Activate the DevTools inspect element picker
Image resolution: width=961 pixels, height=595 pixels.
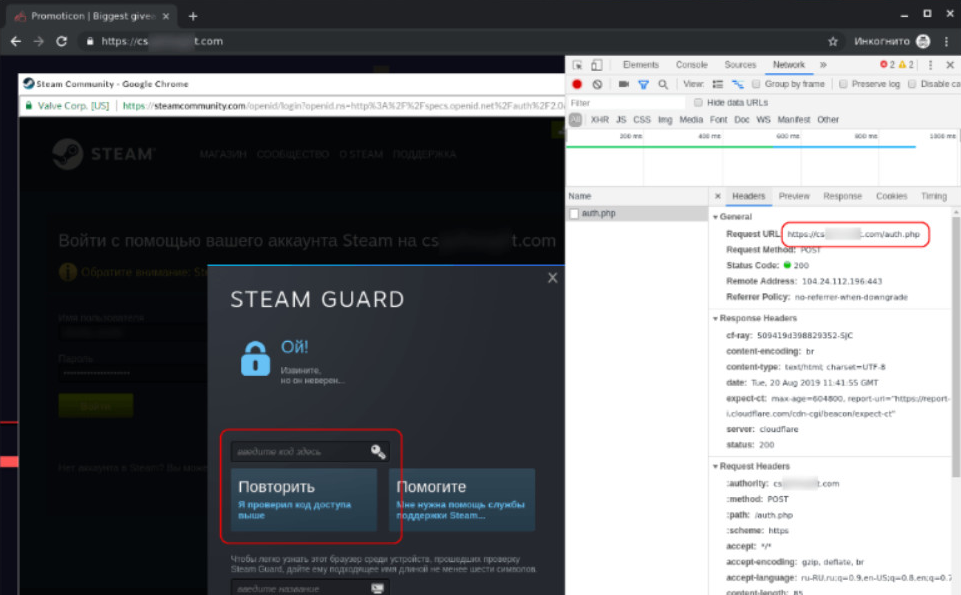point(577,65)
